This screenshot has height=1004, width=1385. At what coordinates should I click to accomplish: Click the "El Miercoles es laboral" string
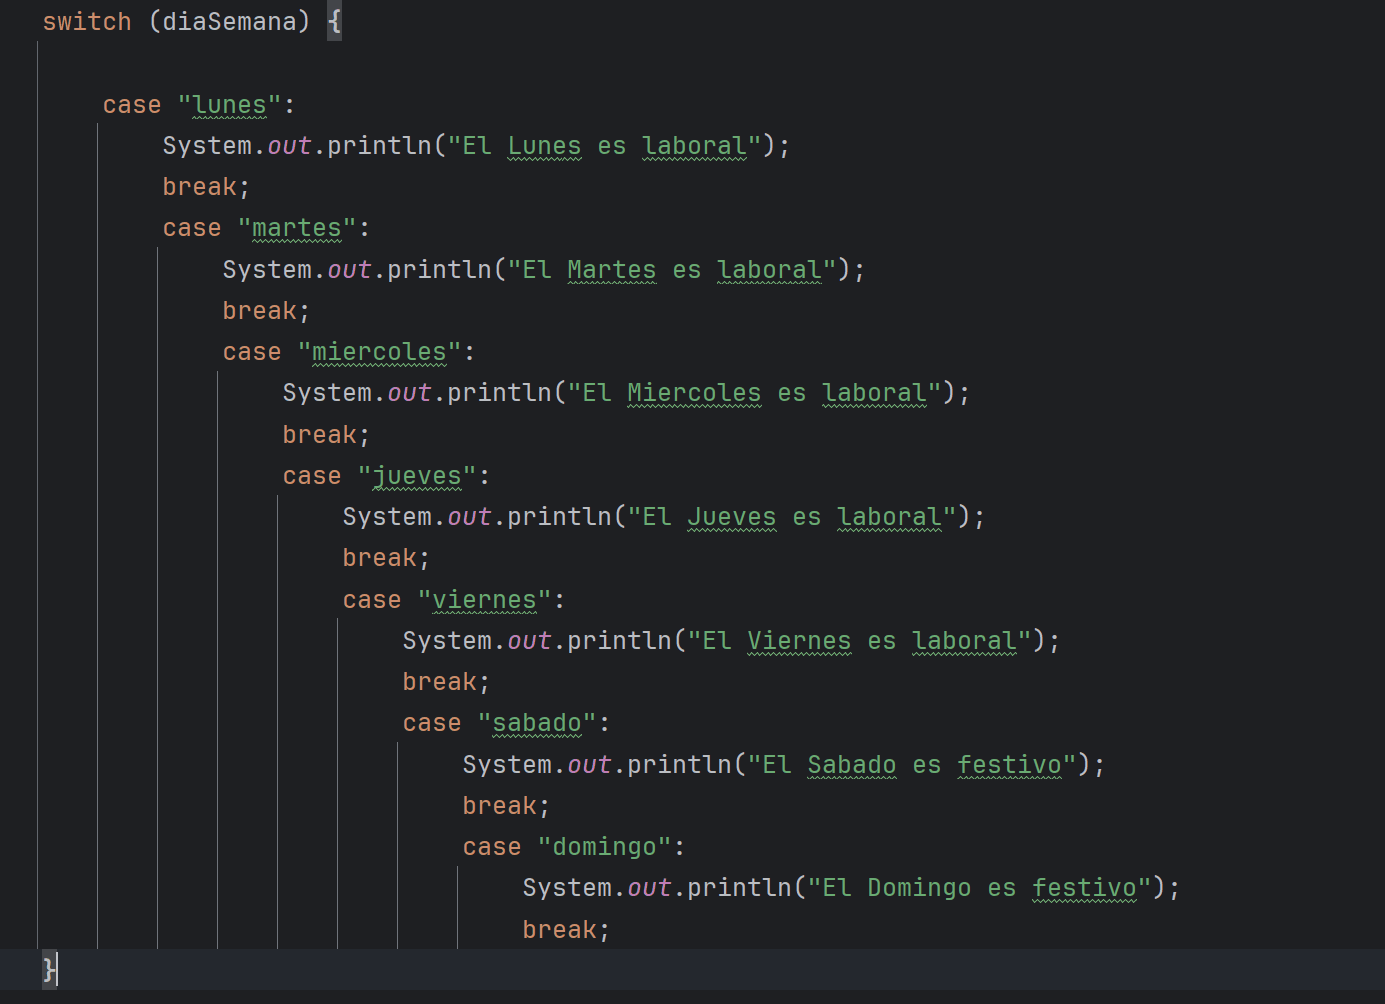(x=754, y=393)
